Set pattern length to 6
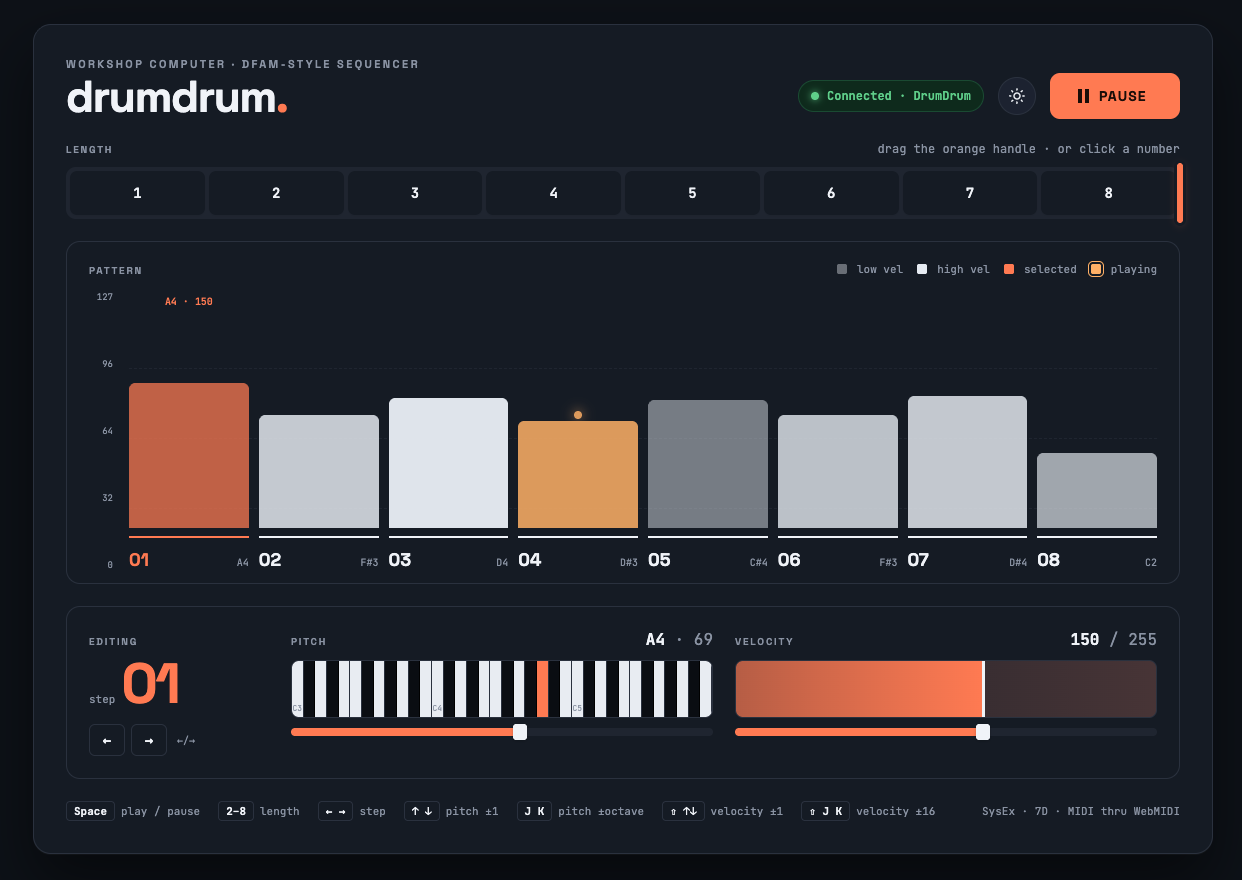 tap(831, 193)
